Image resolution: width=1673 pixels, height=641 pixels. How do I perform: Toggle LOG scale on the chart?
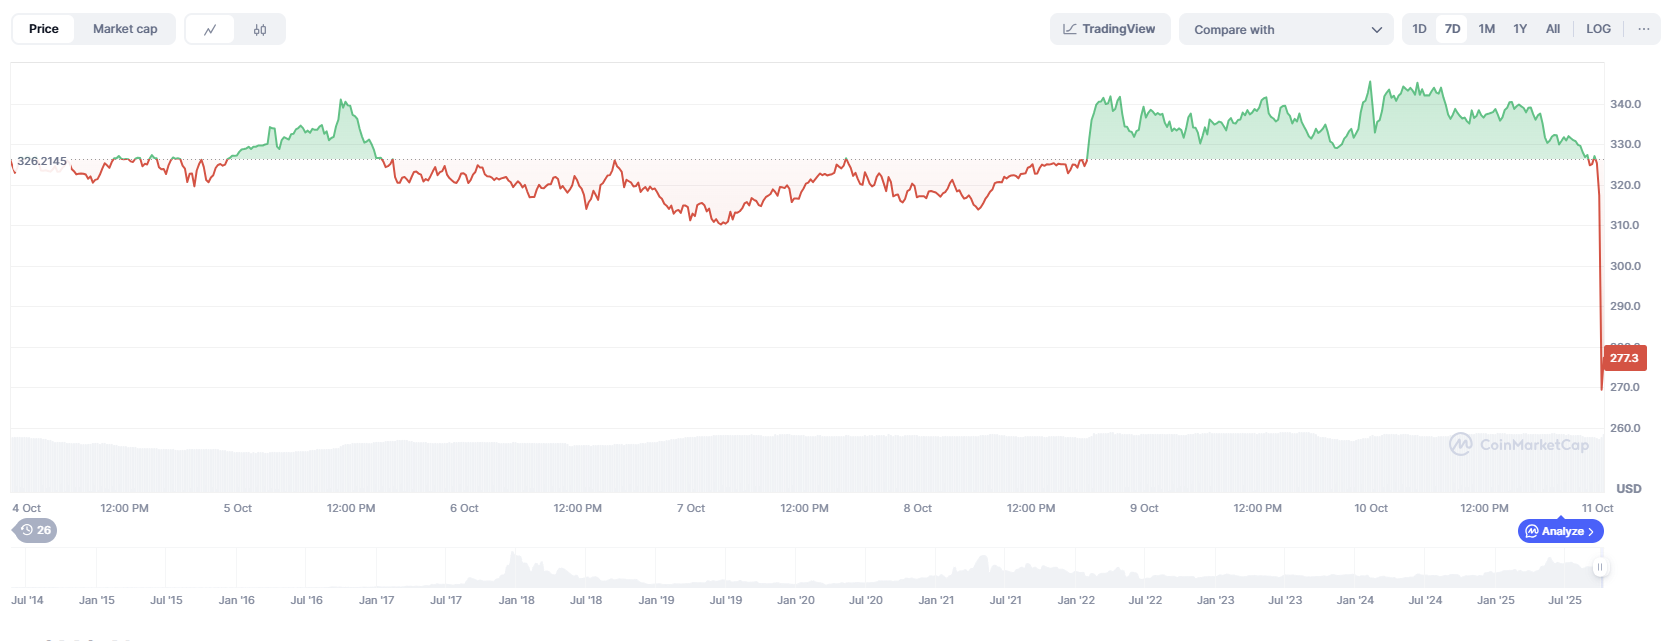[x=1598, y=29]
